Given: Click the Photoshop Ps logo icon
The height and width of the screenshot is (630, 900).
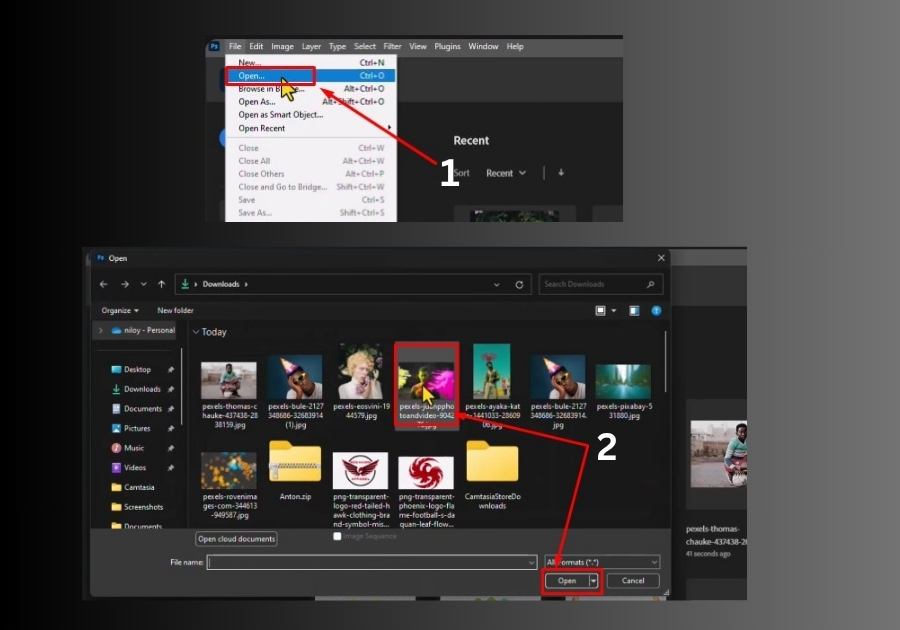Looking at the screenshot, I should [x=214, y=46].
